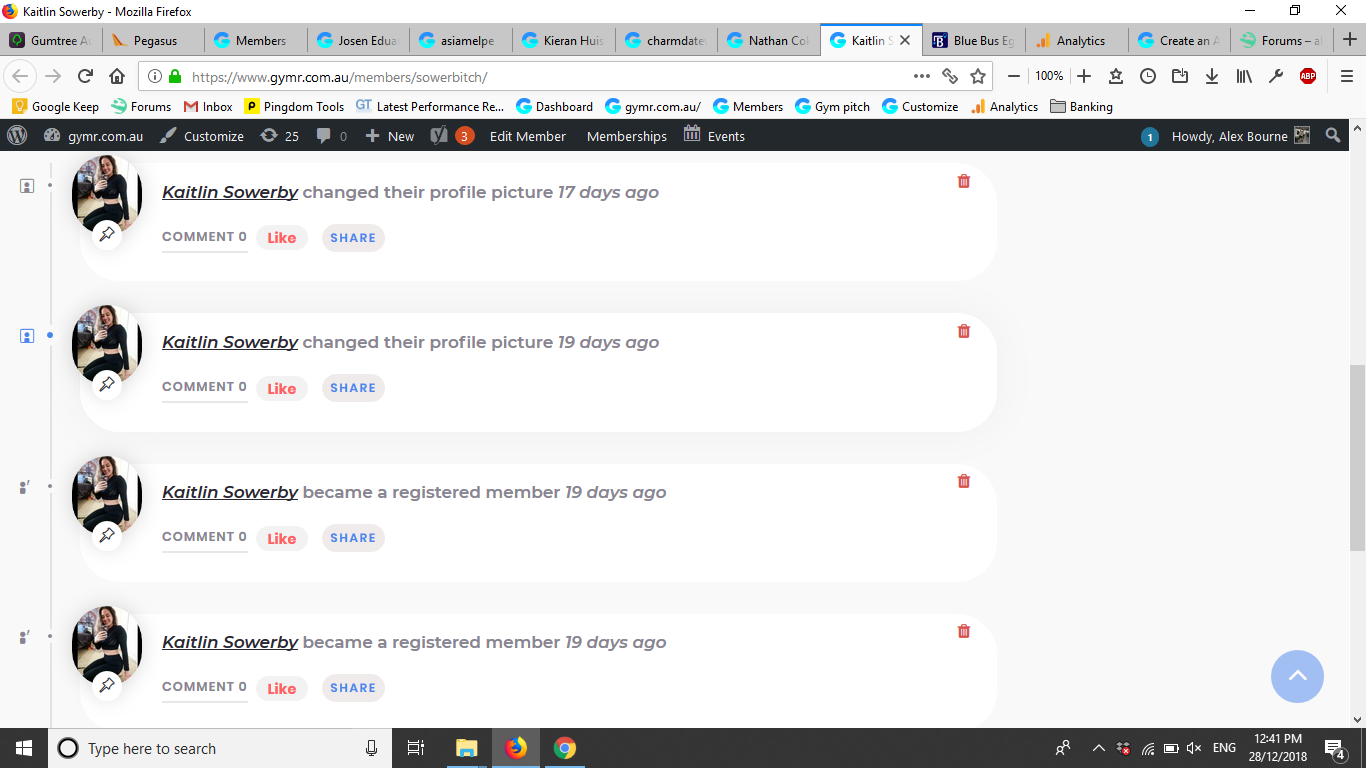
Task: Click the Firefox back arrow button
Action: pos(20,76)
